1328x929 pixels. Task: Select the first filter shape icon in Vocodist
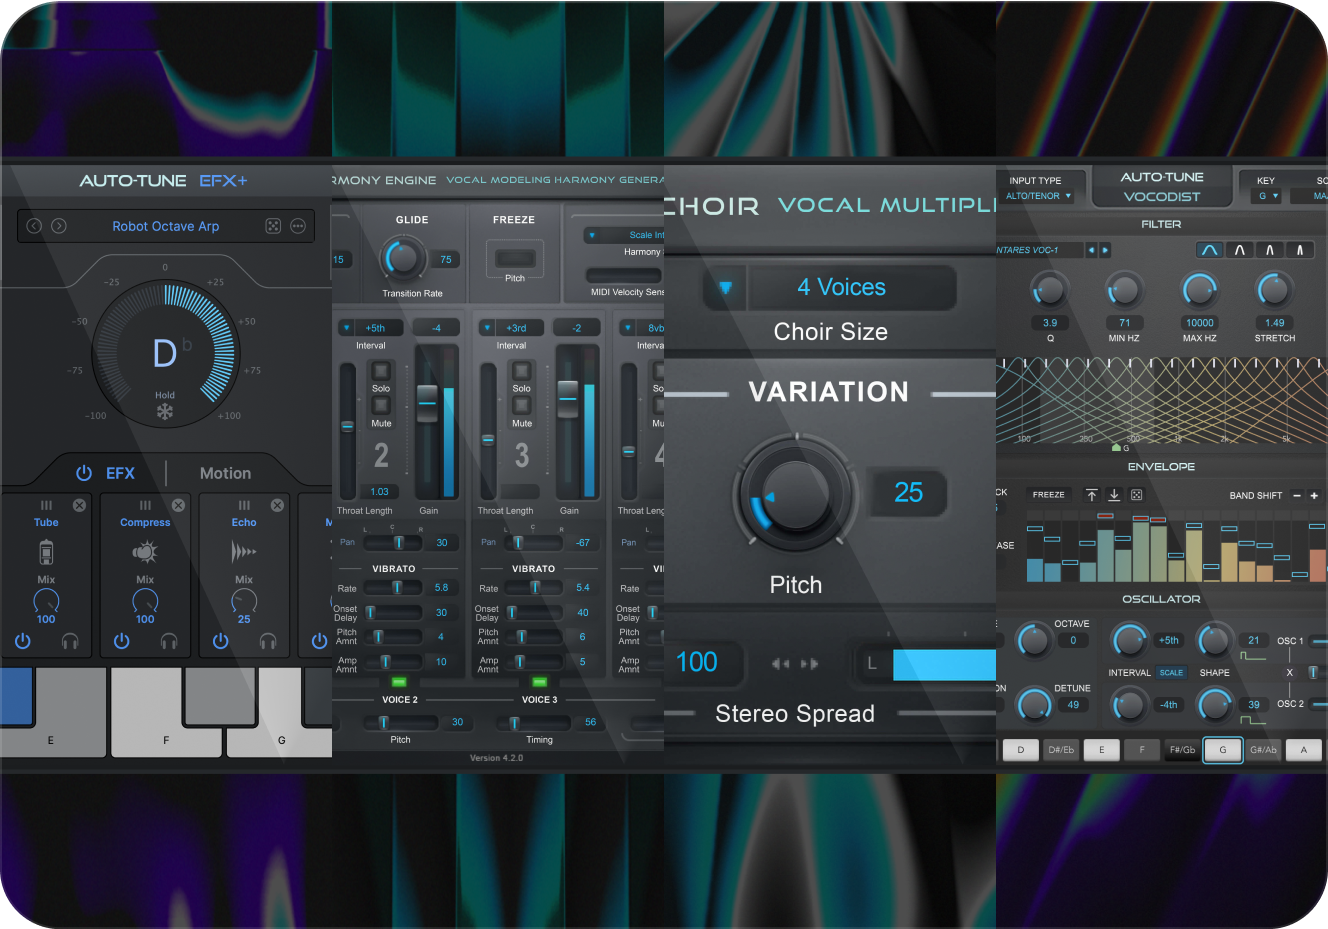click(x=1210, y=249)
